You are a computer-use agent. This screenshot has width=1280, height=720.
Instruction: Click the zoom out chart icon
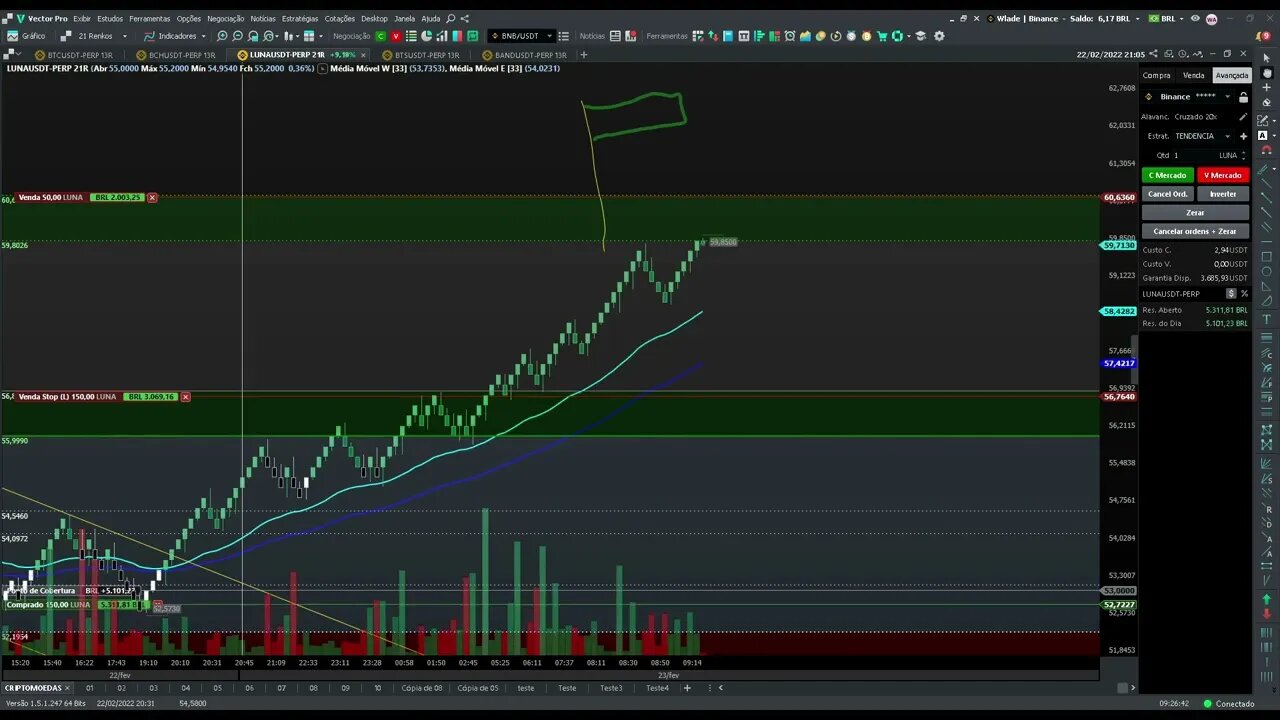point(238,36)
